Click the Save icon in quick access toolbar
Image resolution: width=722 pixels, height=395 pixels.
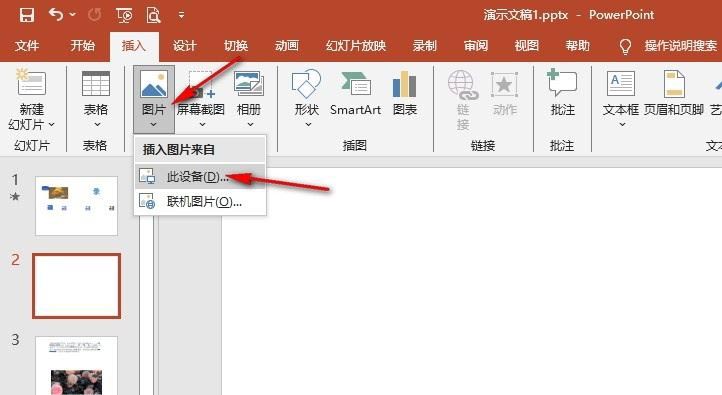(x=27, y=15)
